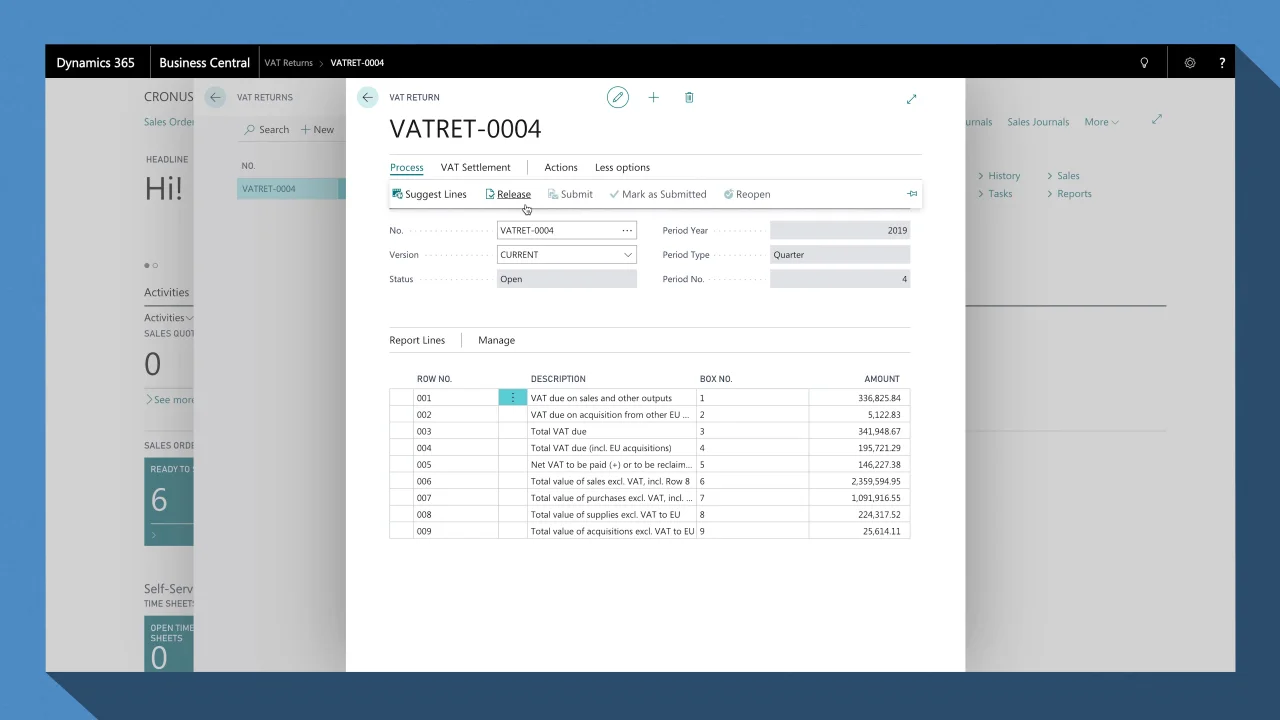Click amount 224,317.52
The image size is (1280, 720).
879,515
